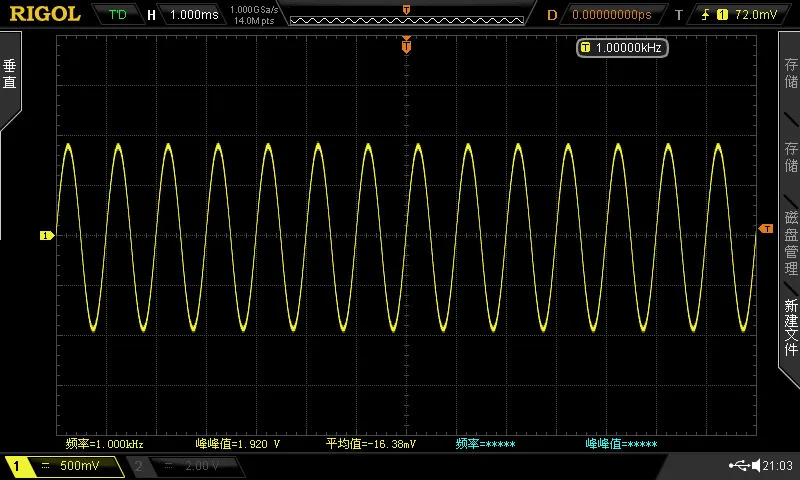Click the rising edge trigger icon
This screenshot has height=480, width=800.
706,14
